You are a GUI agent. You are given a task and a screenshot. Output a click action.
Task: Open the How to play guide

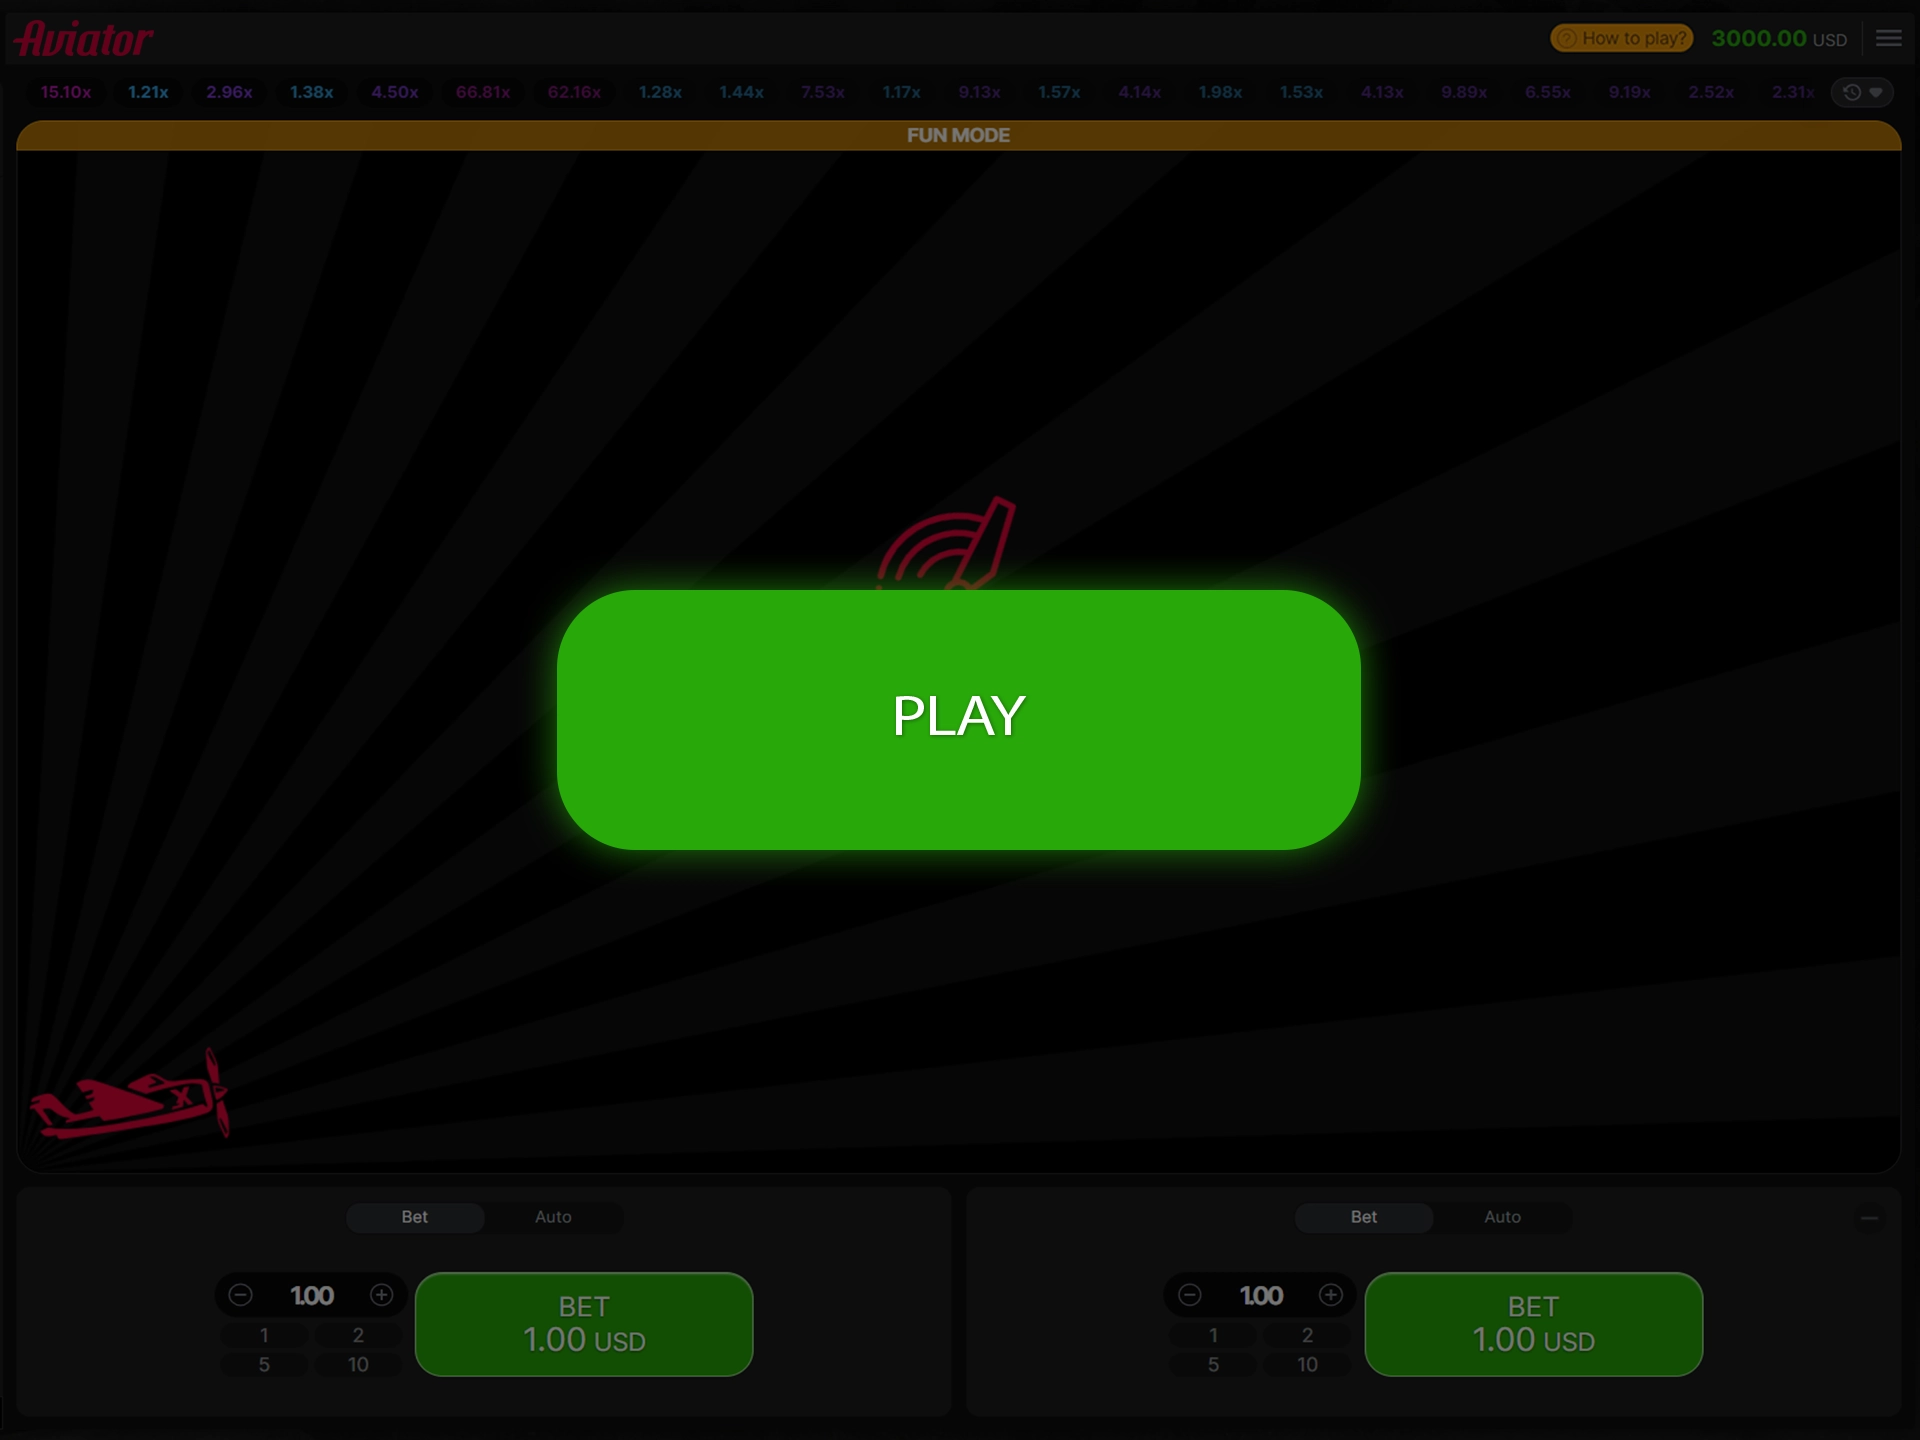pos(1619,38)
